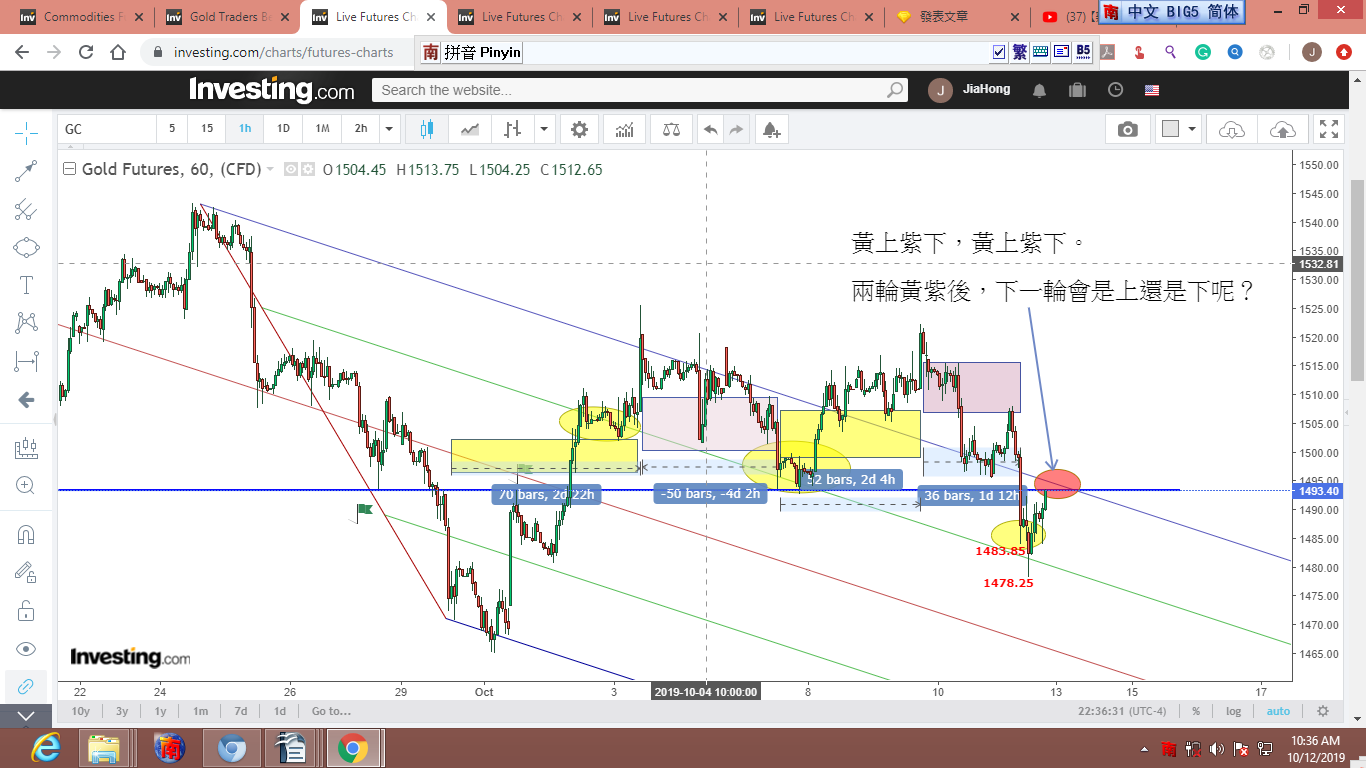The height and width of the screenshot is (768, 1366).
Task: Select the long position prediction tool
Action: (26, 361)
